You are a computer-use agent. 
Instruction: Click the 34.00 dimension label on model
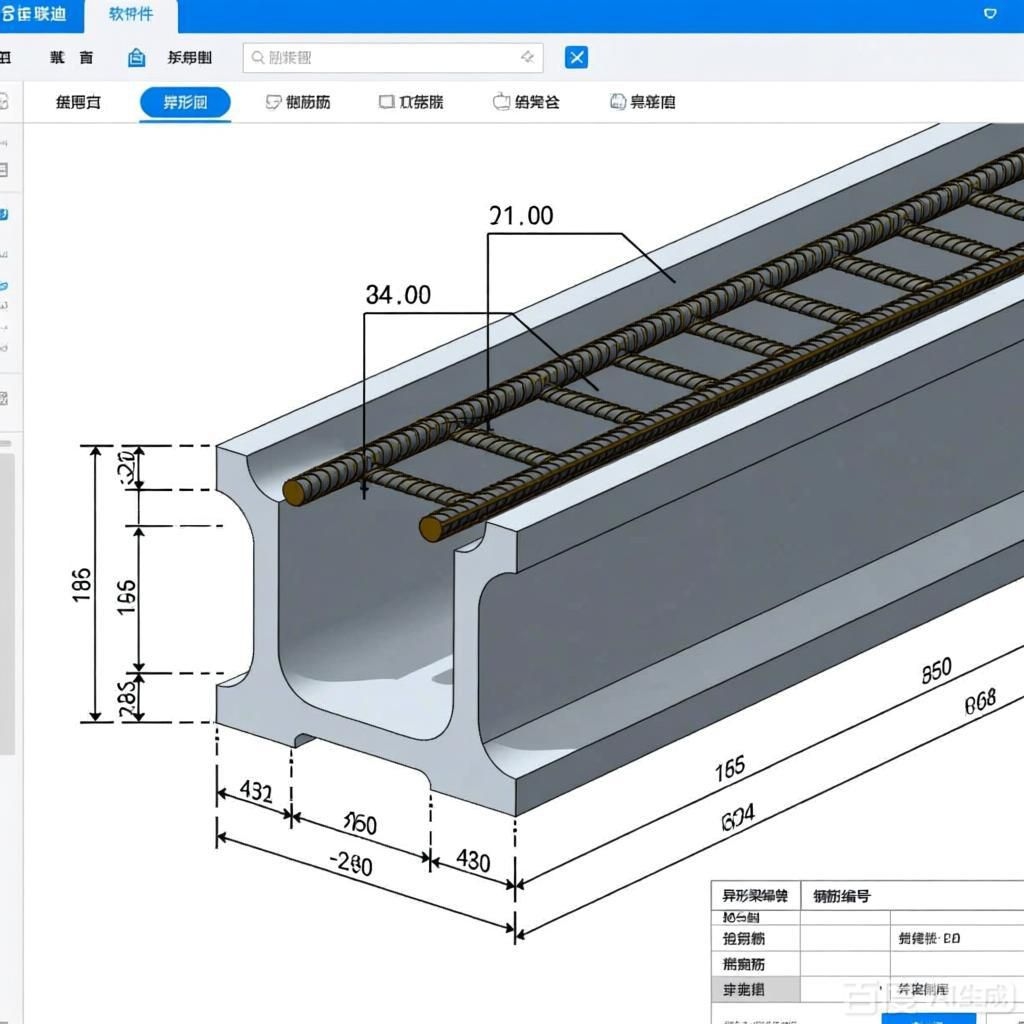tap(398, 295)
